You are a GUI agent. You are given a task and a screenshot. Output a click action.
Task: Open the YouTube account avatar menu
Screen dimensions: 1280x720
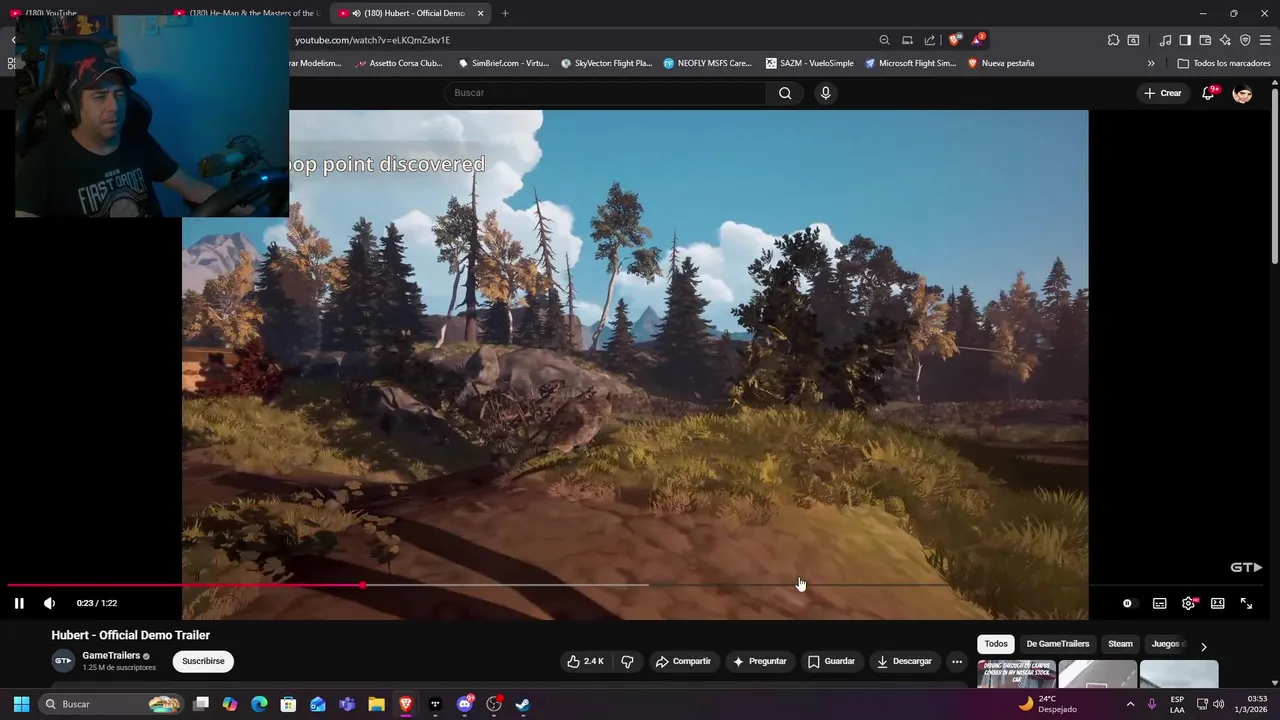(x=1242, y=93)
